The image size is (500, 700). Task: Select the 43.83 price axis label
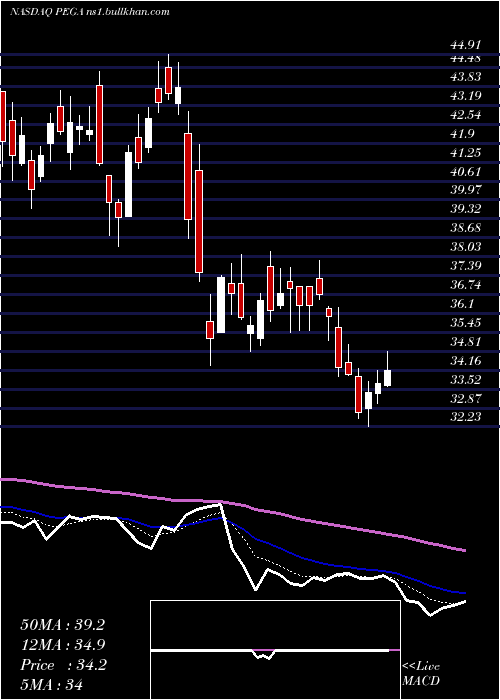(x=465, y=77)
